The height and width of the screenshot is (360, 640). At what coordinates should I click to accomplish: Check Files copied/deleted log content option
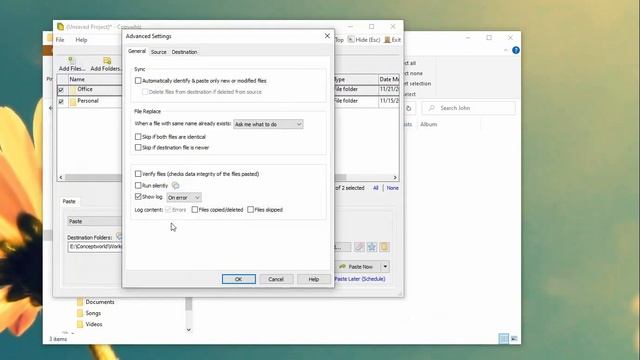click(195, 210)
